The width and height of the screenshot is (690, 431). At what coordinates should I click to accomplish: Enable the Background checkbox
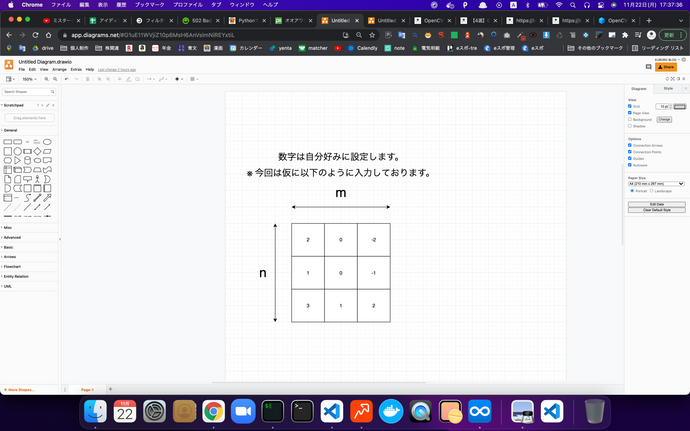click(630, 119)
